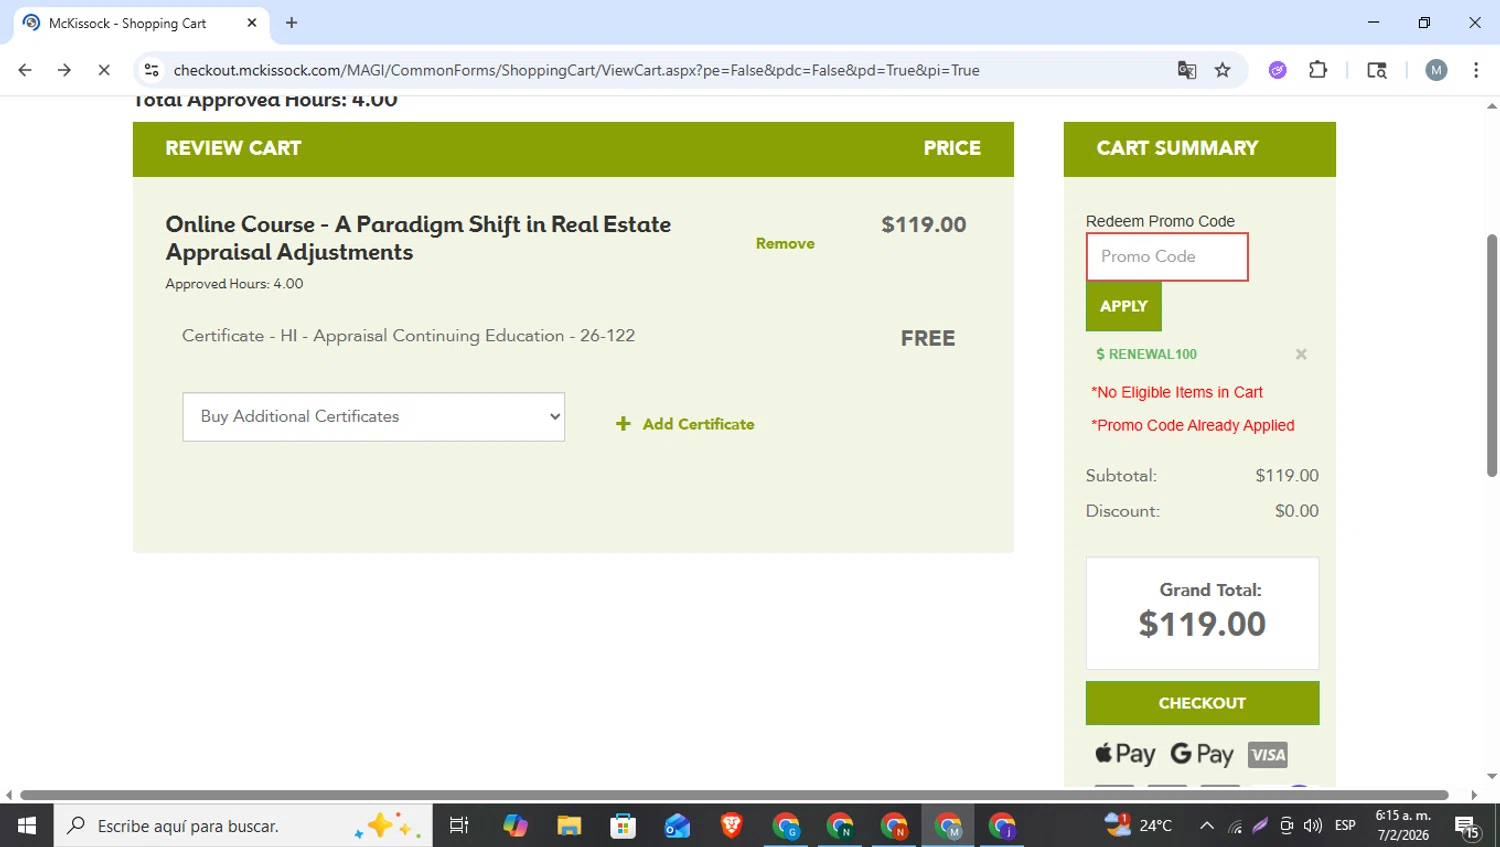Open the Chrome profile M avatar
Screen dimensions: 1500x847
click(x=1436, y=70)
